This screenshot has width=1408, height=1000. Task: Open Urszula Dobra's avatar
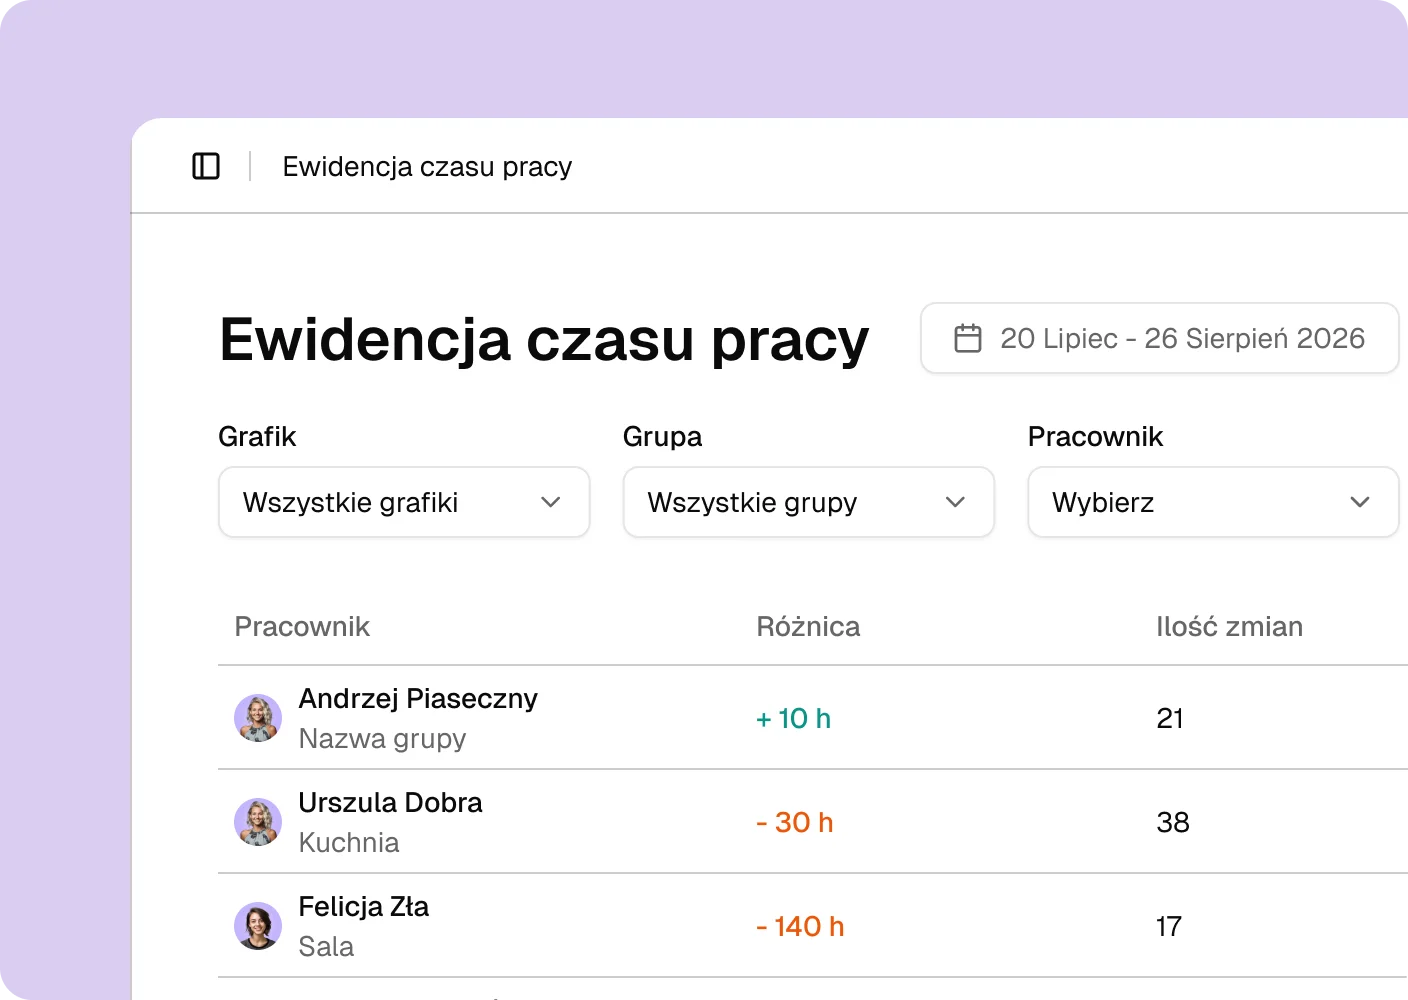pyautogui.click(x=258, y=822)
